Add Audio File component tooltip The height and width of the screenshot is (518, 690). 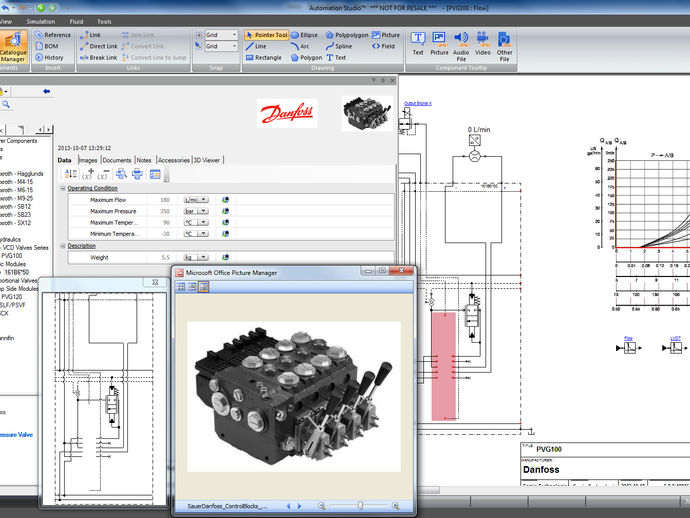pyautogui.click(x=461, y=46)
